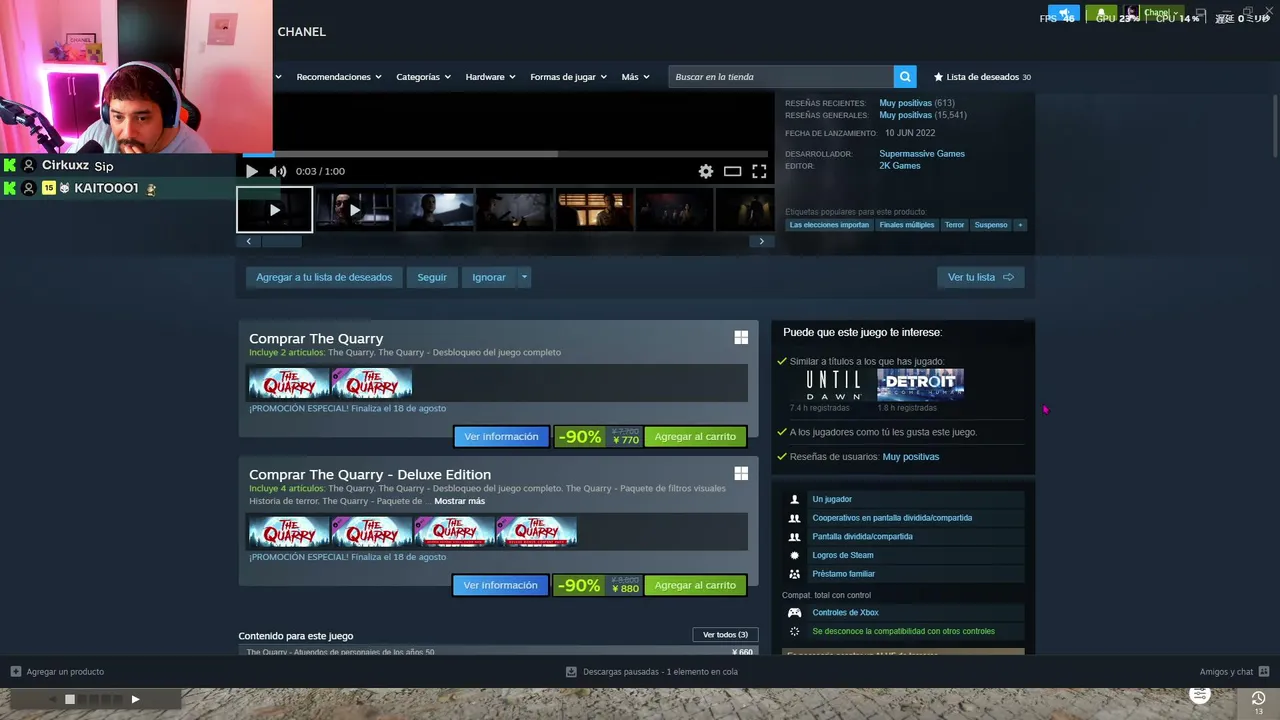Image resolution: width=1280 pixels, height=720 pixels.
Task: Click the overlay play arrow icon
Action: [x=135, y=699]
